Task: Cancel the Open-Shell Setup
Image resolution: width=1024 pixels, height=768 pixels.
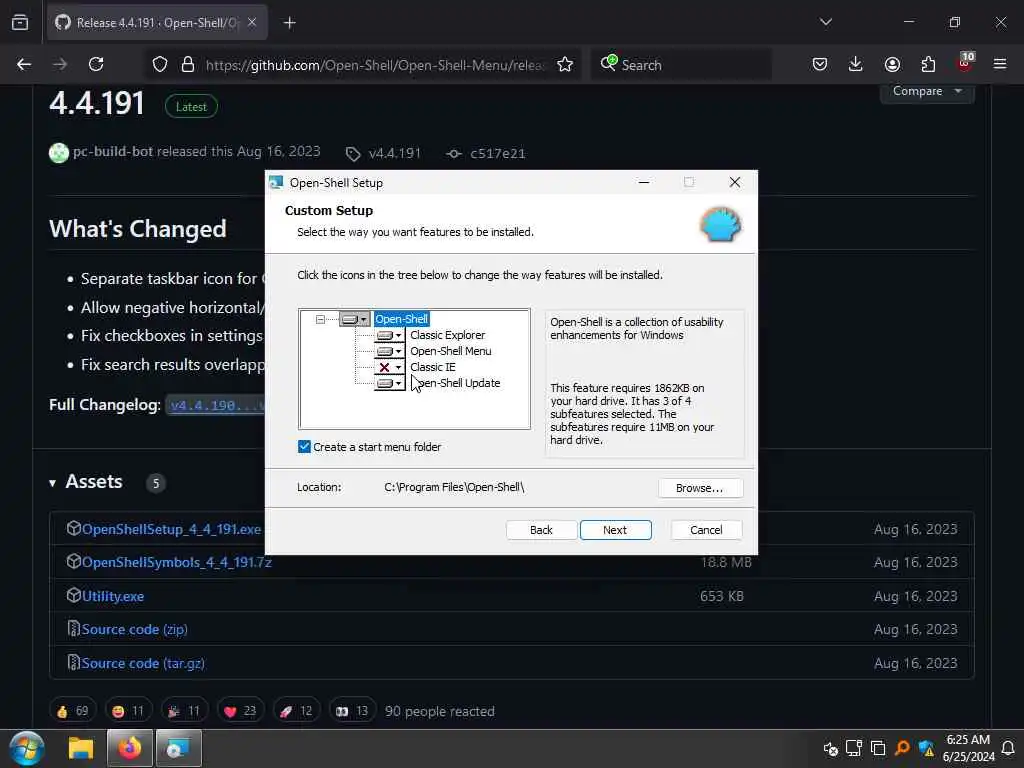Action: coord(706,530)
